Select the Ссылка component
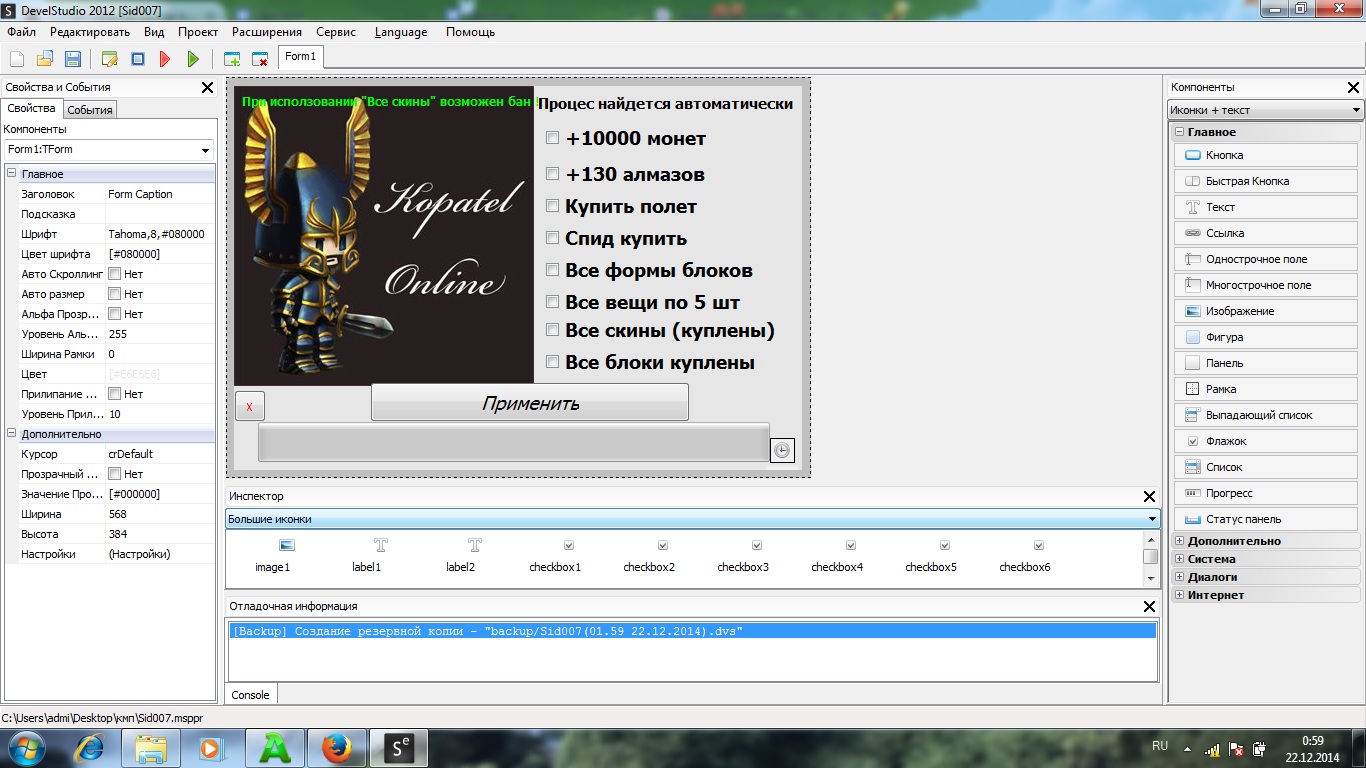 1266,233
